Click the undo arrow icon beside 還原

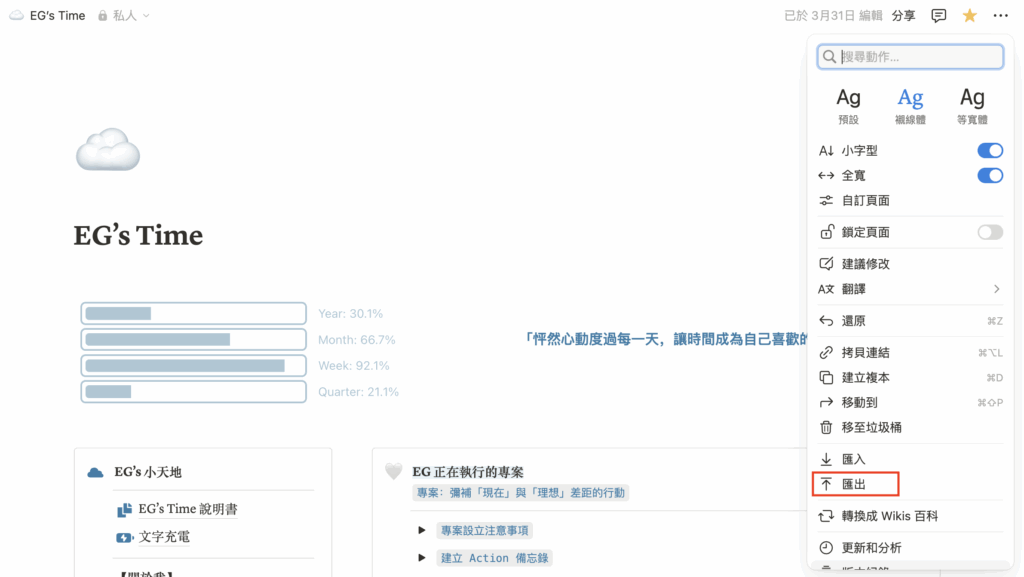tap(826, 321)
